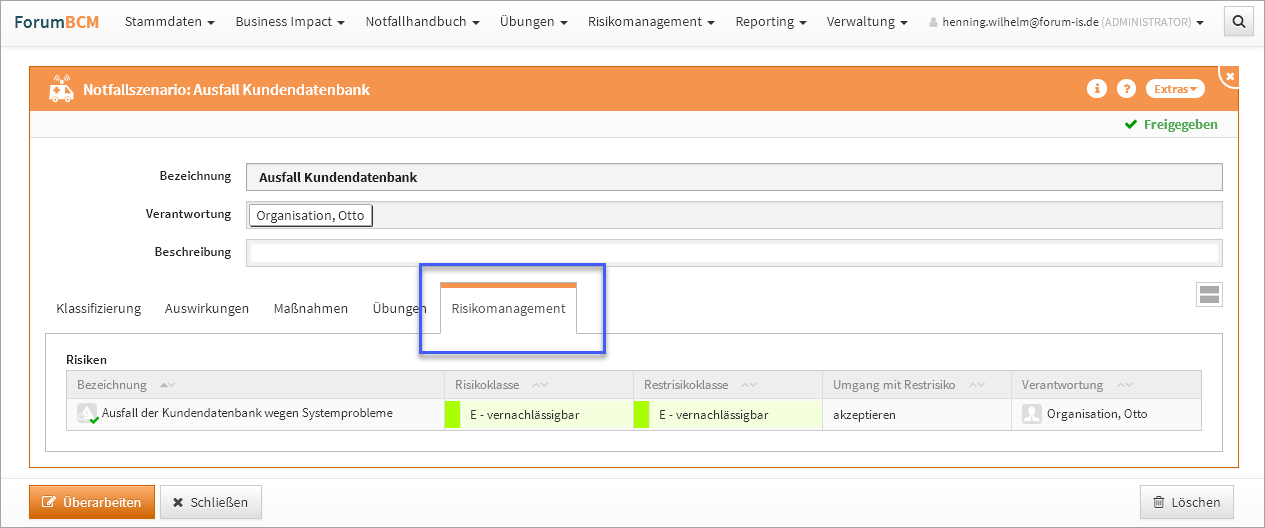Click the person icon beside Organisation, Otto in table
This screenshot has width=1265, height=528.
coord(1032,414)
